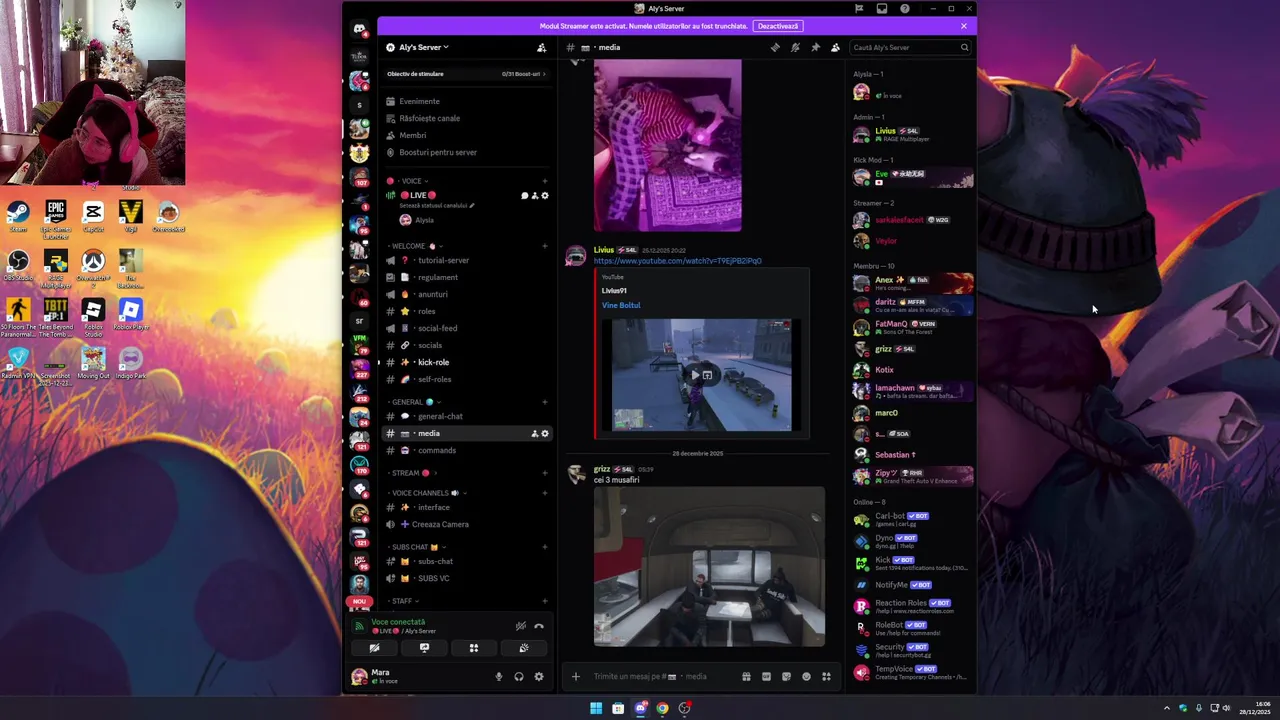
Task: Switch to commands channel
Action: (466, 450)
